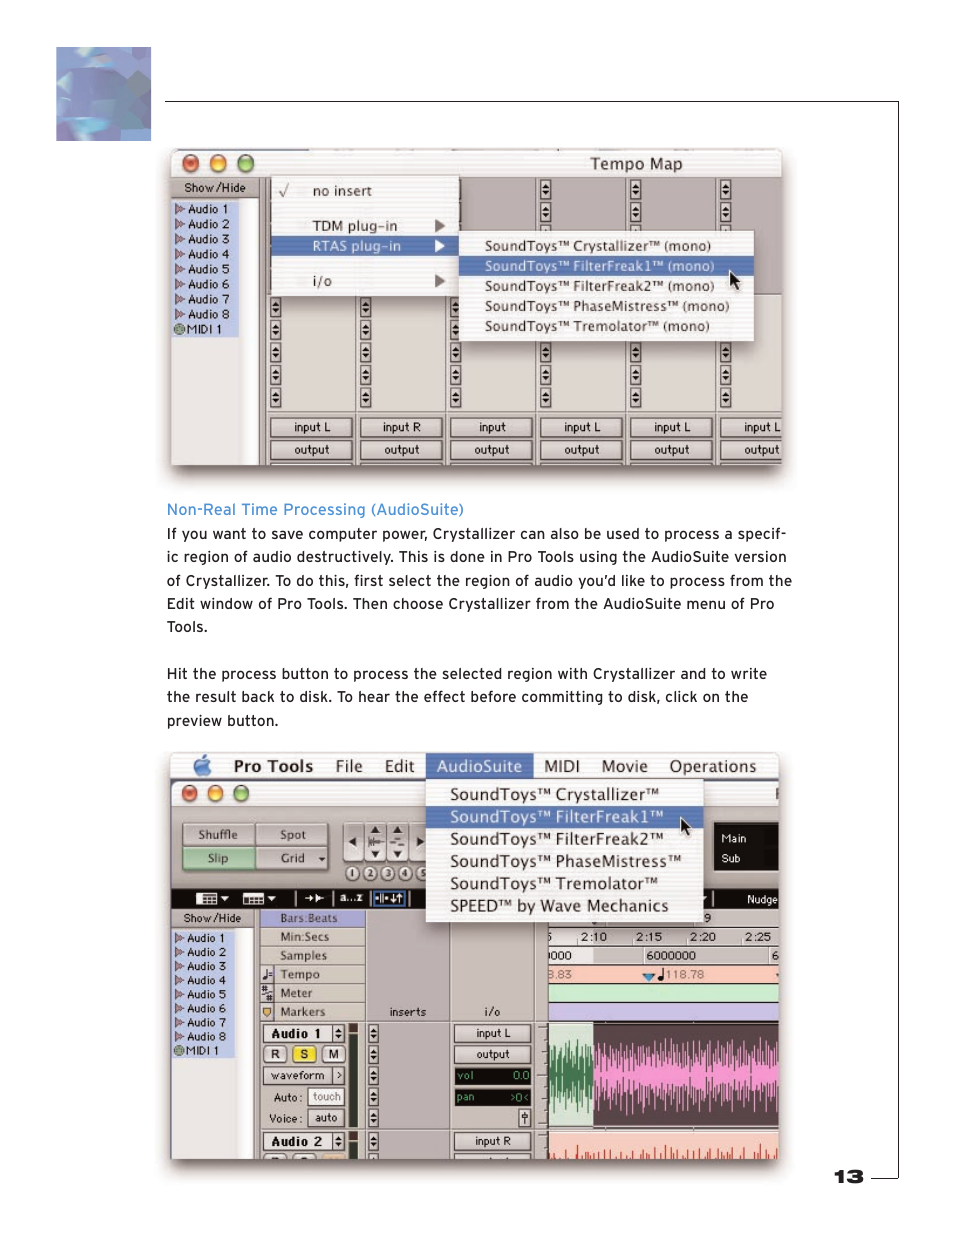954x1235 pixels.
Task: Choose SPEED by Wave Mechanics
Action: click(x=565, y=906)
